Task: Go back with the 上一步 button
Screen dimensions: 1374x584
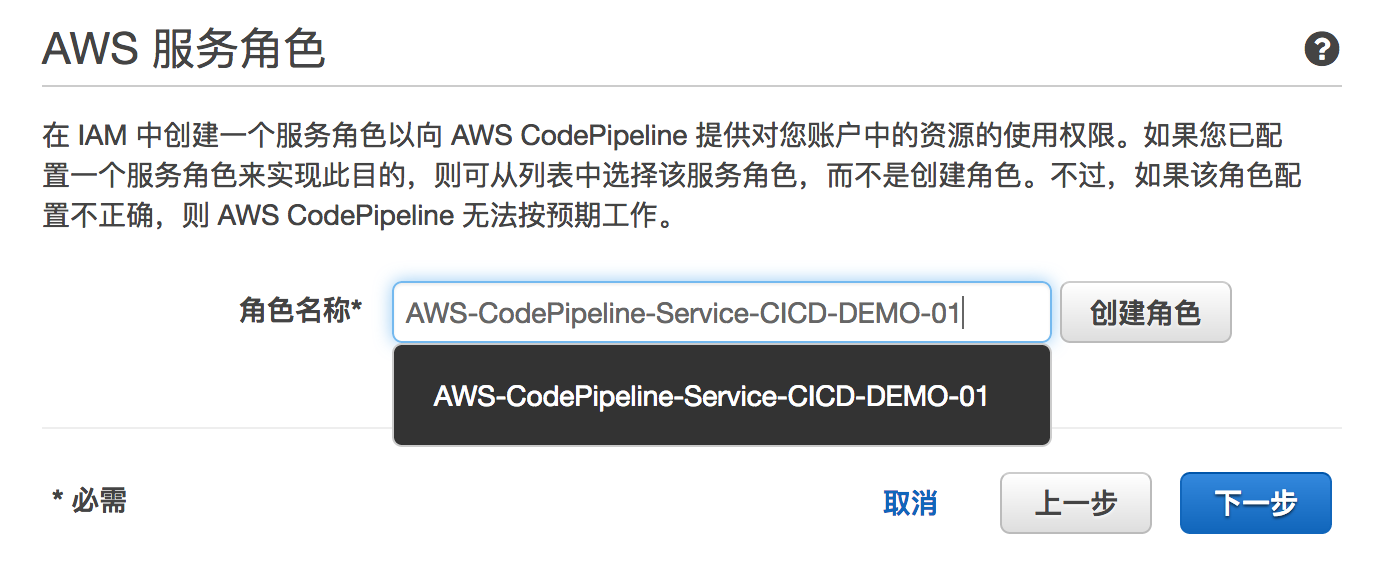Action: coord(1075,503)
